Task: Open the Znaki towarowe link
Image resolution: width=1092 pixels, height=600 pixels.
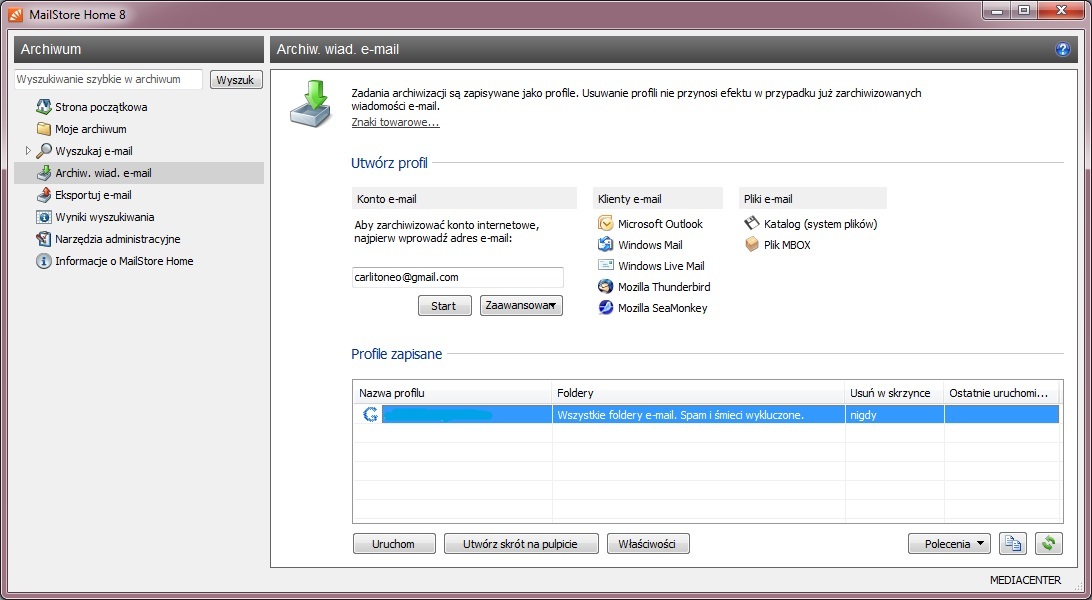Action: 395,123
